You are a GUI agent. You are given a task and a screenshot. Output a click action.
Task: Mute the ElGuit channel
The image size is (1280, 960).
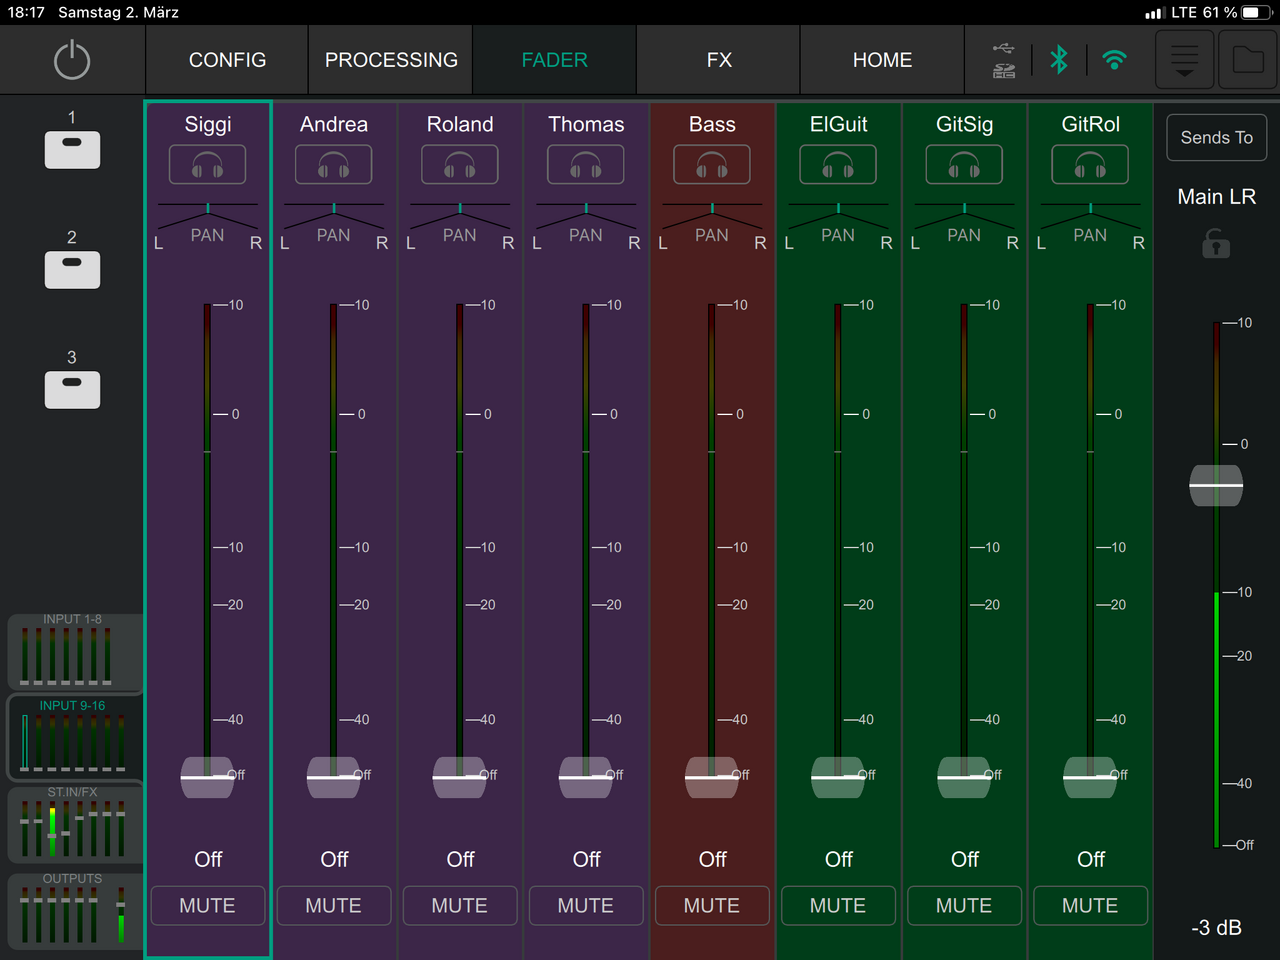(838, 905)
